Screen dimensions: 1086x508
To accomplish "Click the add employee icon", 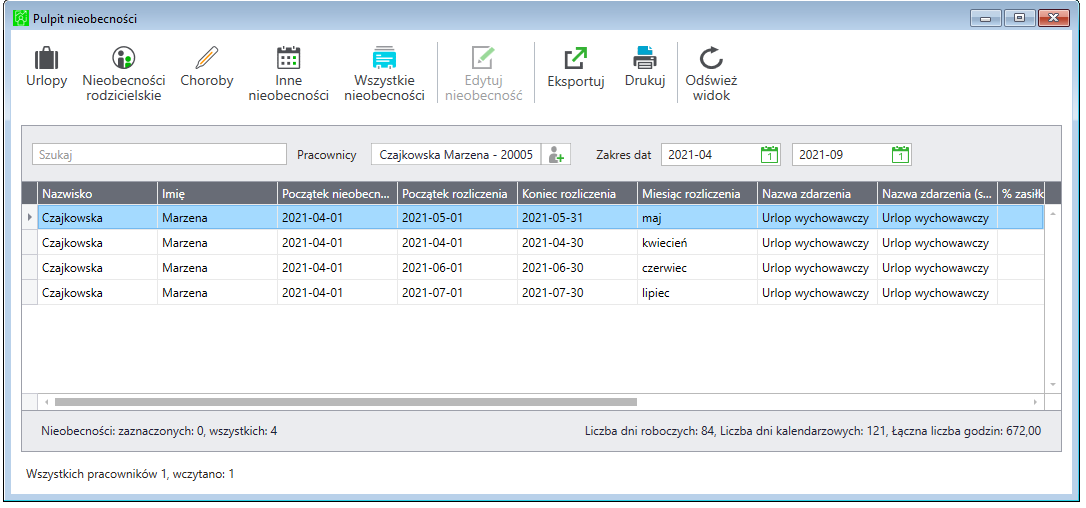I will (x=556, y=155).
